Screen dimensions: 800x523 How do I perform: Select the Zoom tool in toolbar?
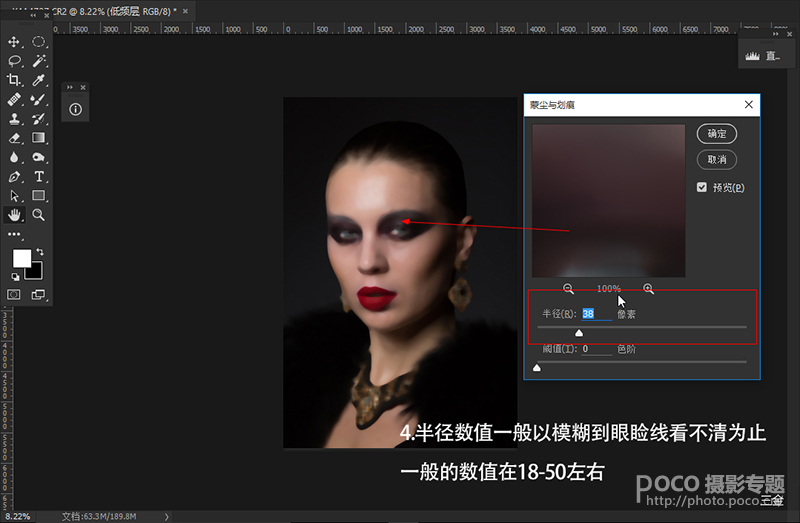click(x=39, y=215)
